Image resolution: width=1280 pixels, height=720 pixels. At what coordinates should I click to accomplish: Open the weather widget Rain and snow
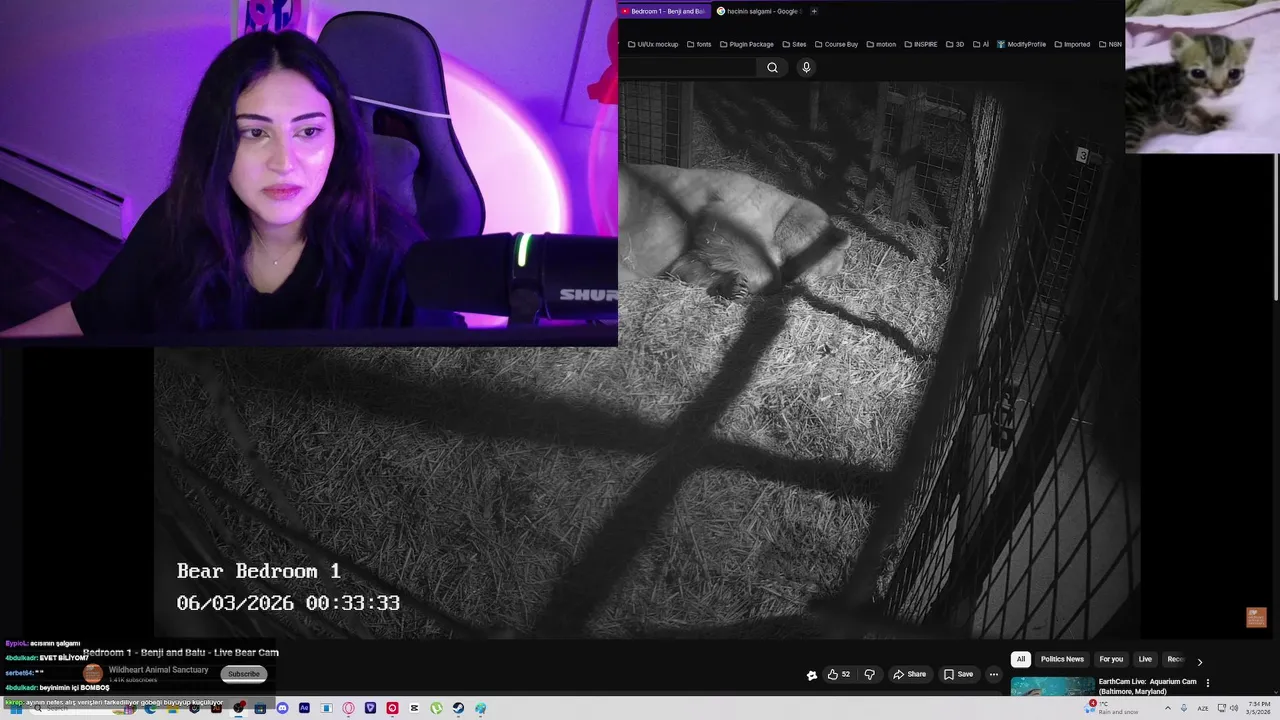(x=1113, y=708)
